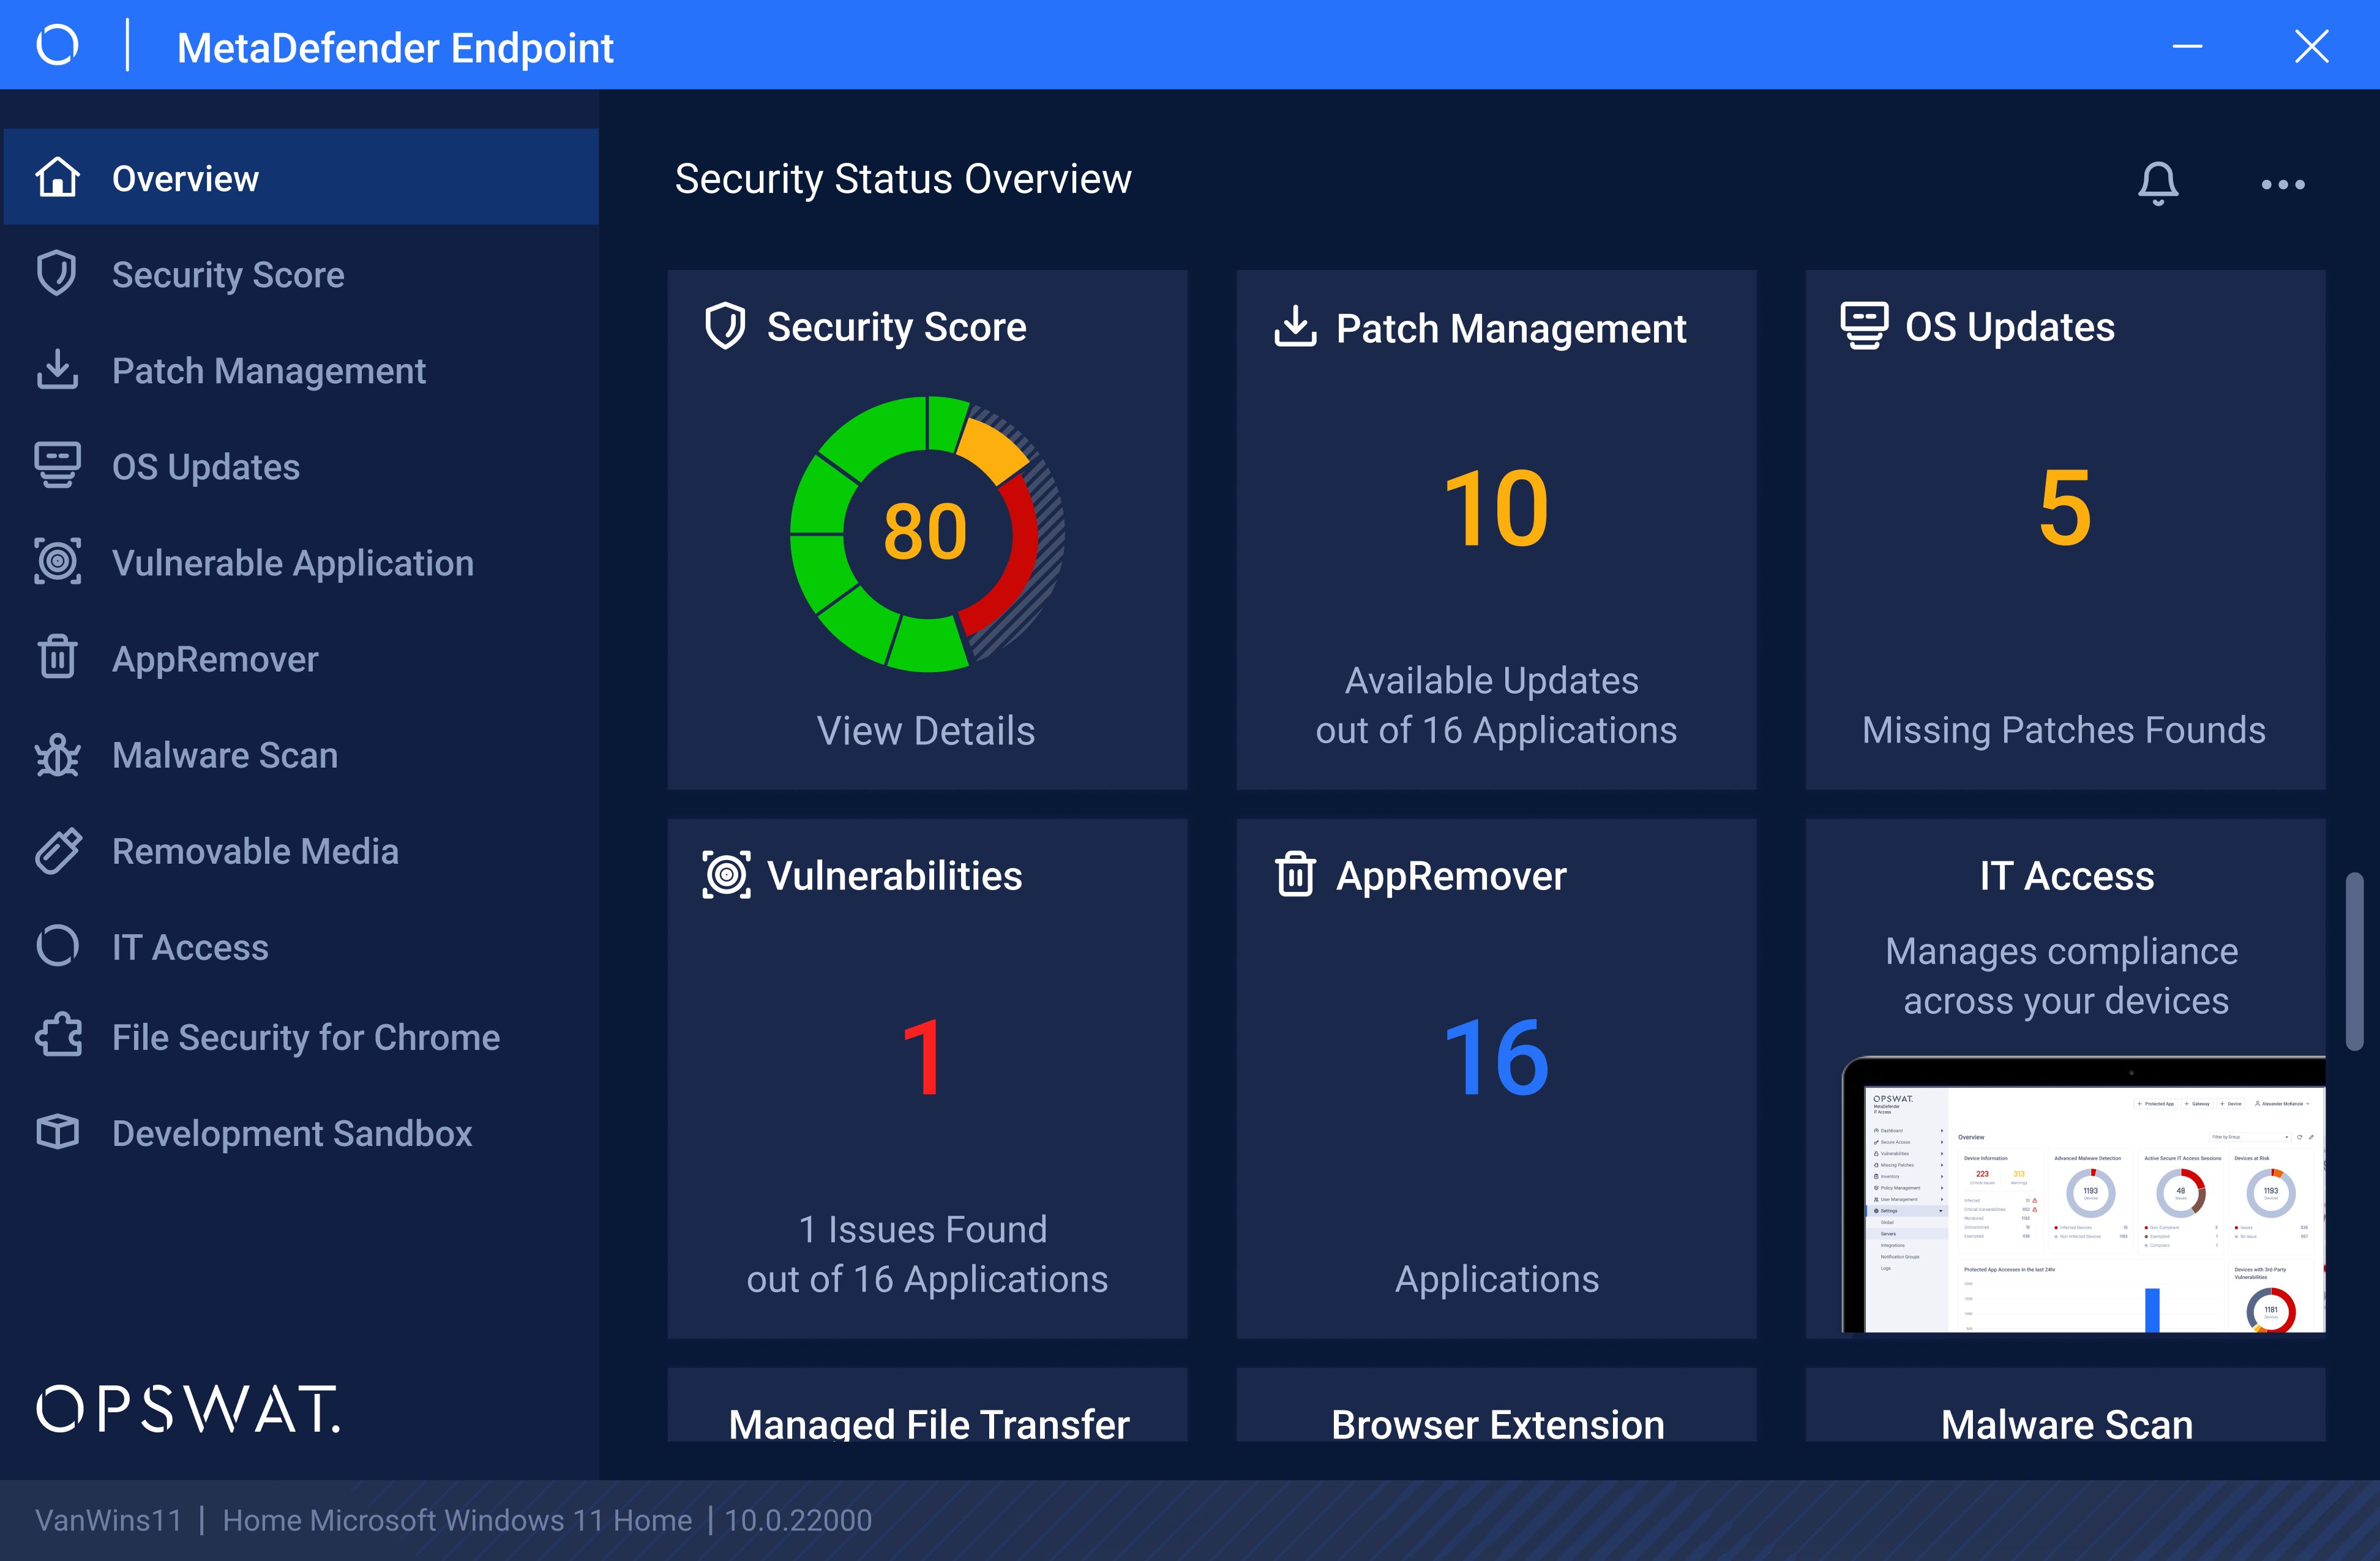Screen dimensions: 2380x1561
Task: Click View Details under Security Score
Action: coord(926,731)
